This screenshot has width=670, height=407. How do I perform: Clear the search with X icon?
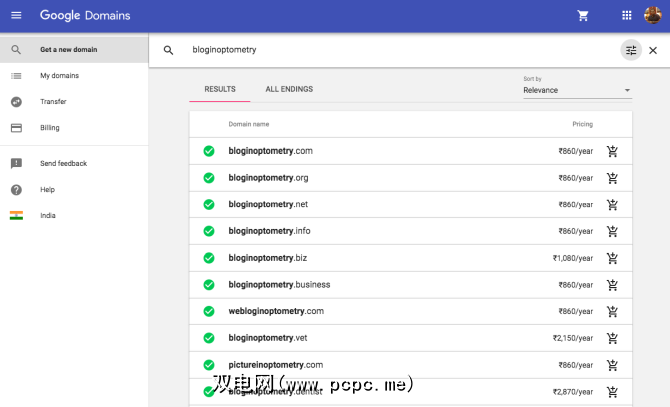653,50
